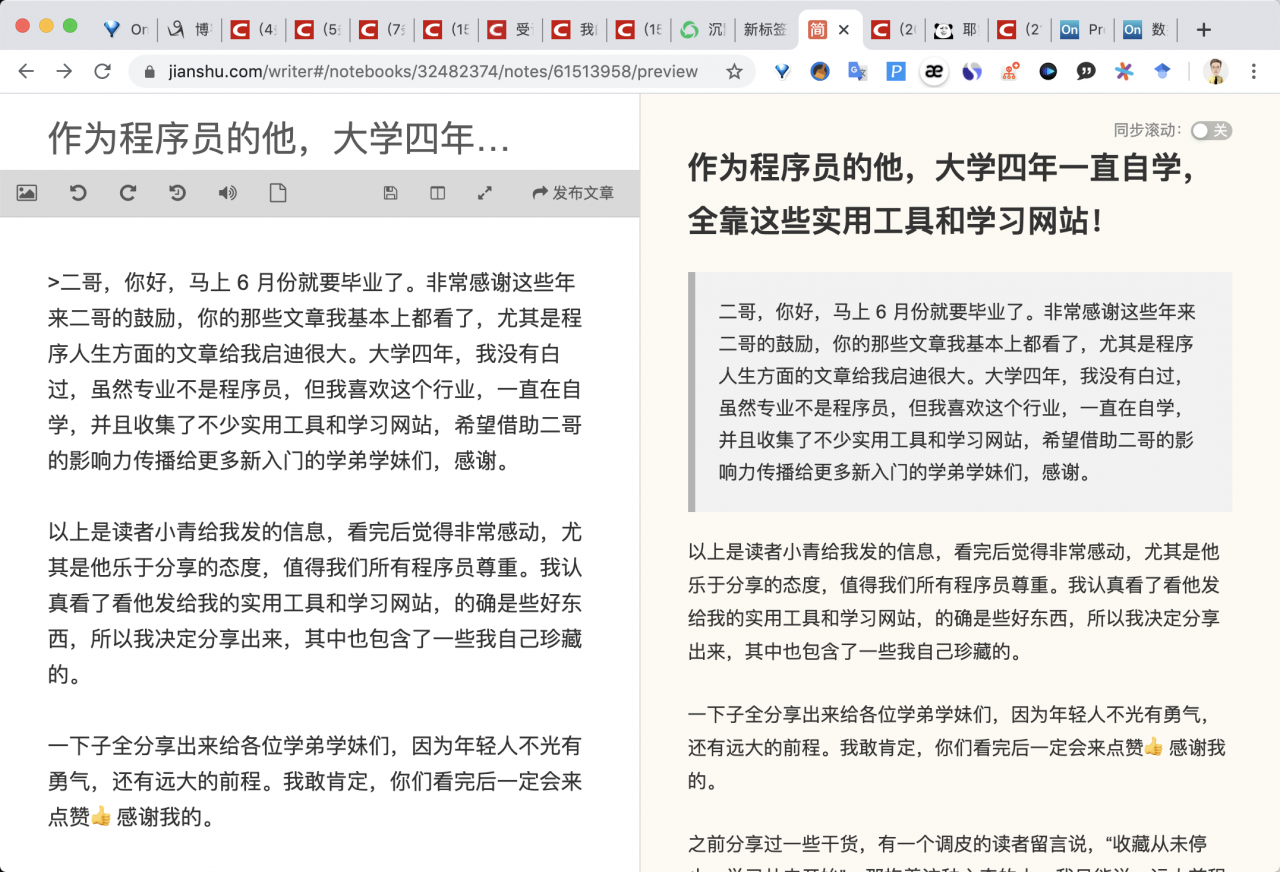Screen dimensions: 1280x872
Task: Go forward in browser history
Action: (64, 71)
